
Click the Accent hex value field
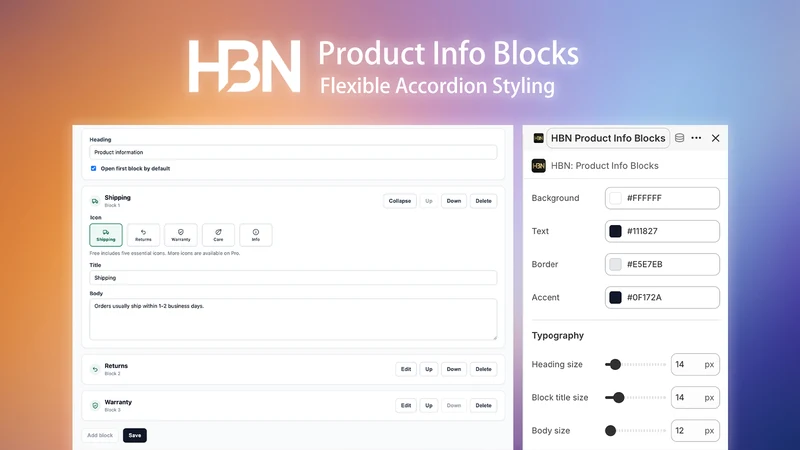(x=662, y=297)
